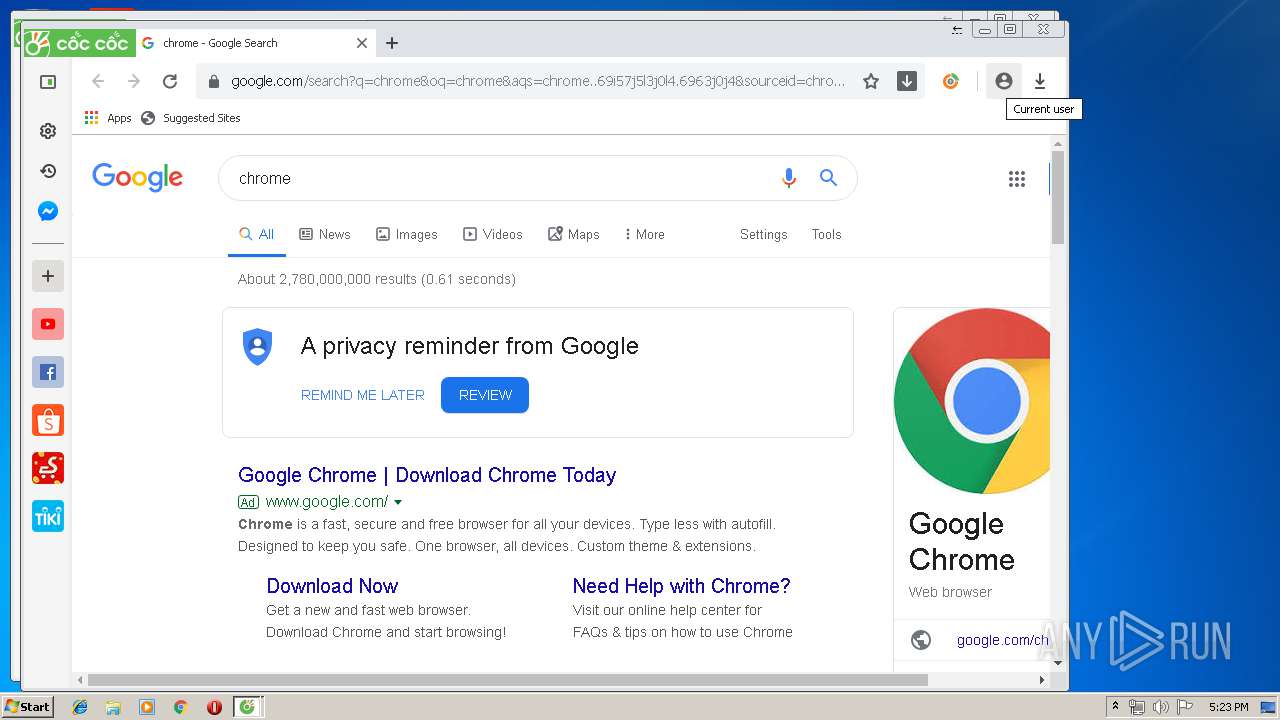Click the taskbar clock 5:23 PM
Image resolution: width=1280 pixels, height=720 pixels.
tap(1228, 707)
